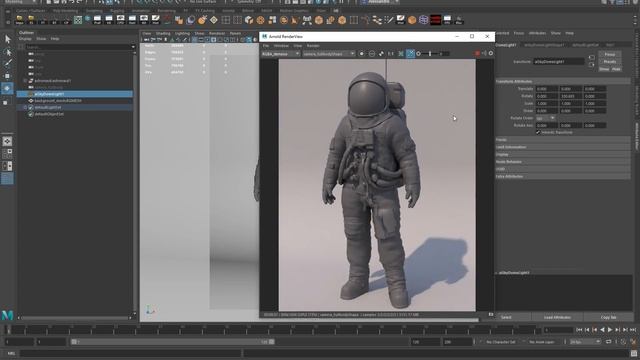Click the Hide button in Attribute Editor

[x=616, y=69]
